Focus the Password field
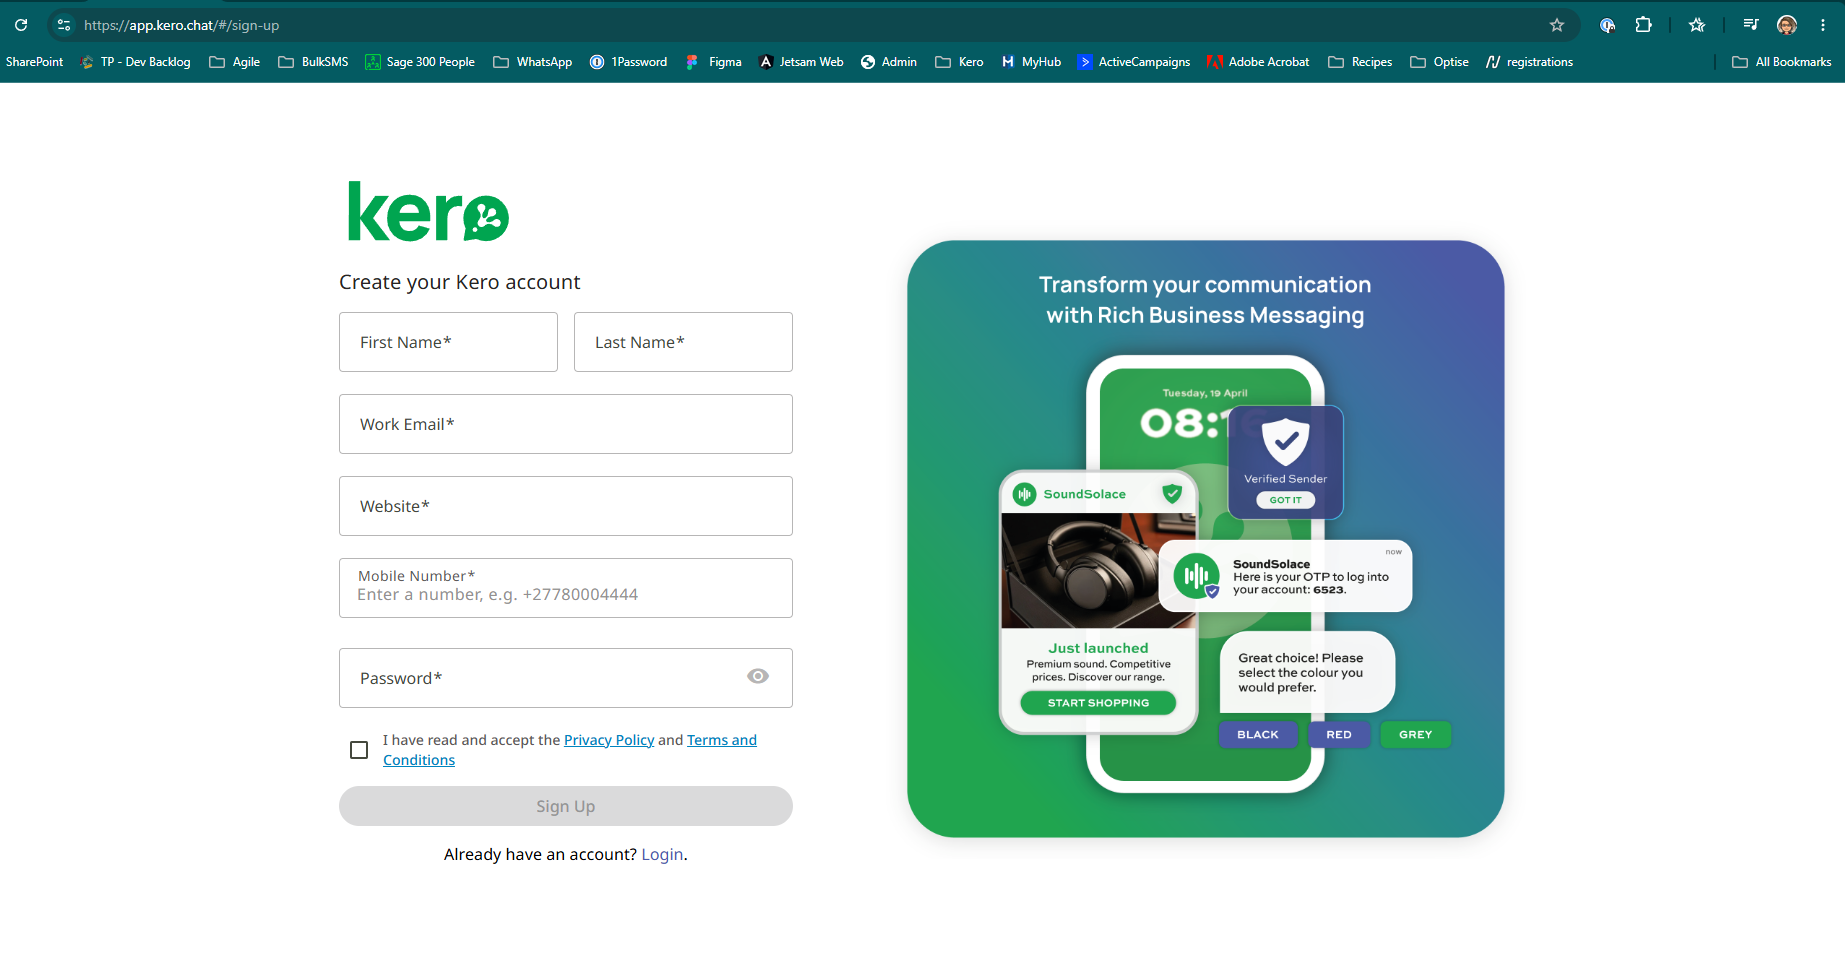1845x955 pixels. pos(566,678)
